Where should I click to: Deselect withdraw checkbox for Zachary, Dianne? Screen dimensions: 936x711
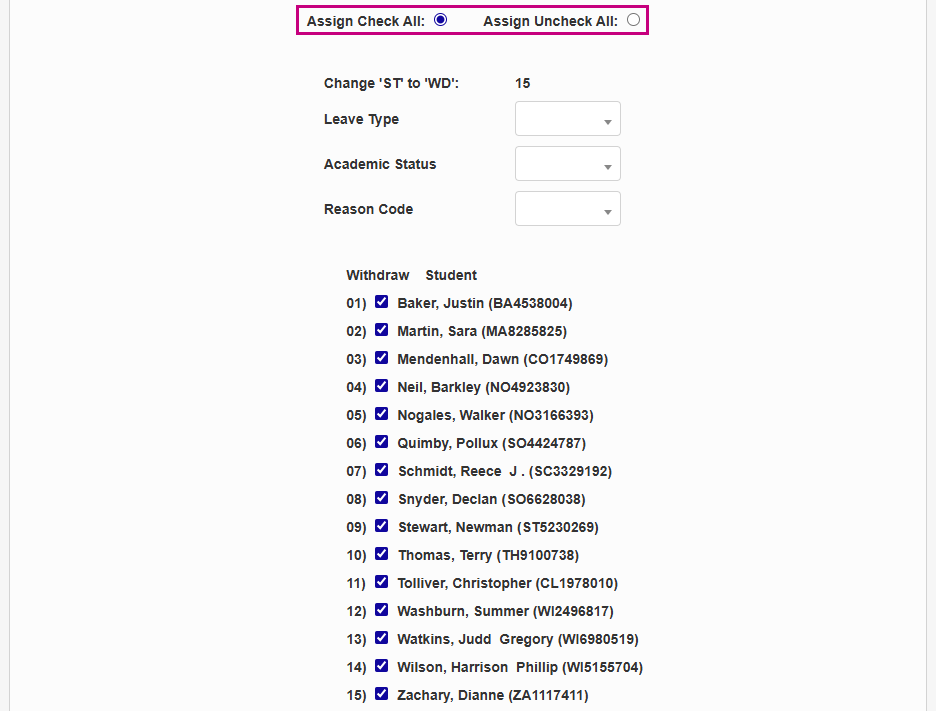click(381, 694)
